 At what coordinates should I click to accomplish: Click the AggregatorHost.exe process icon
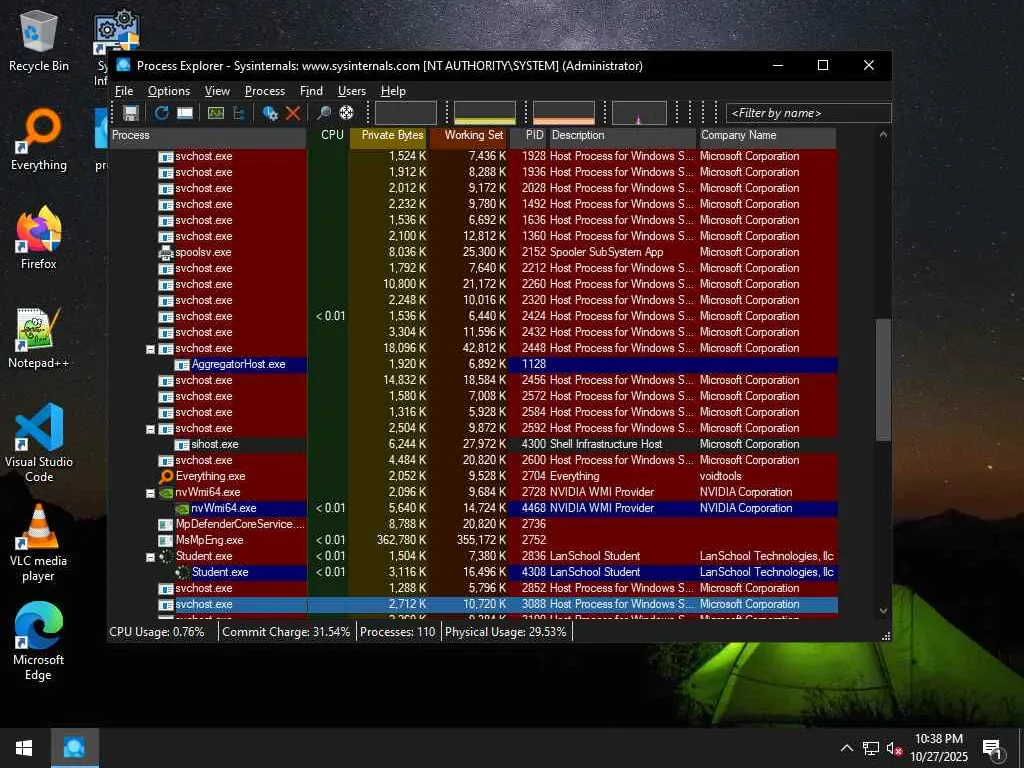point(182,364)
